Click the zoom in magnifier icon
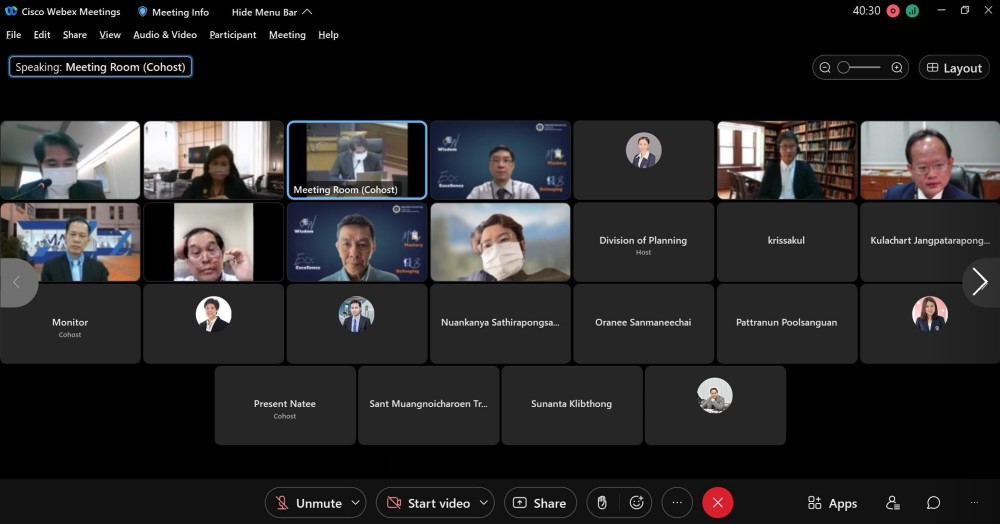The height and width of the screenshot is (524, 1000). [897, 68]
